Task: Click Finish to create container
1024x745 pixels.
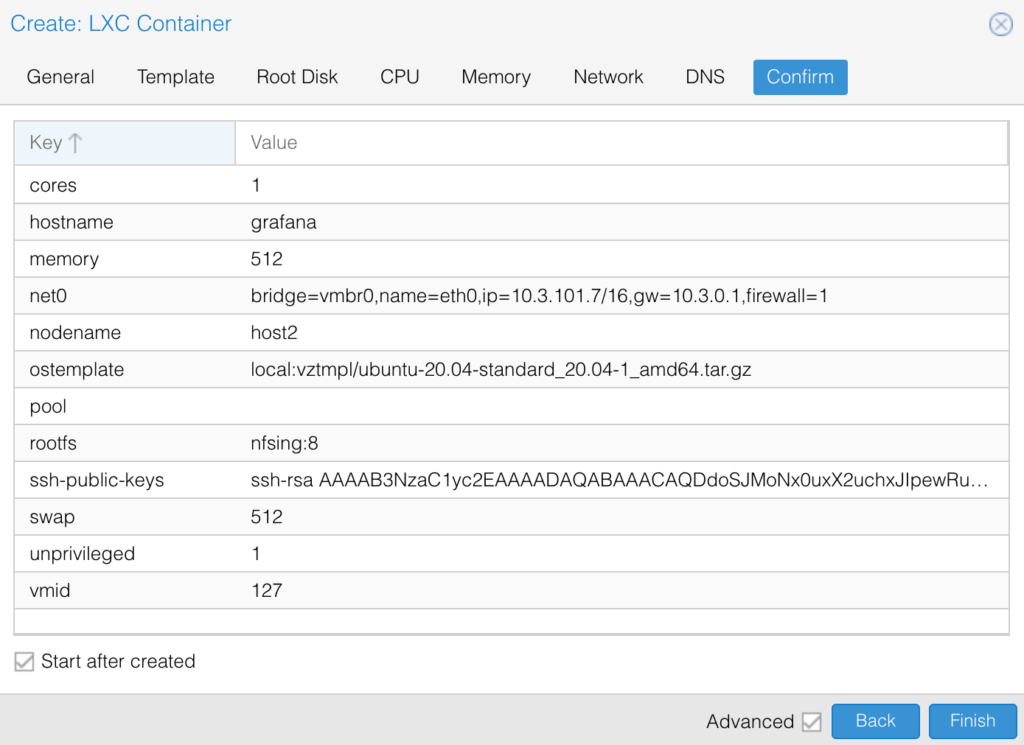Action: pyautogui.click(x=972, y=721)
